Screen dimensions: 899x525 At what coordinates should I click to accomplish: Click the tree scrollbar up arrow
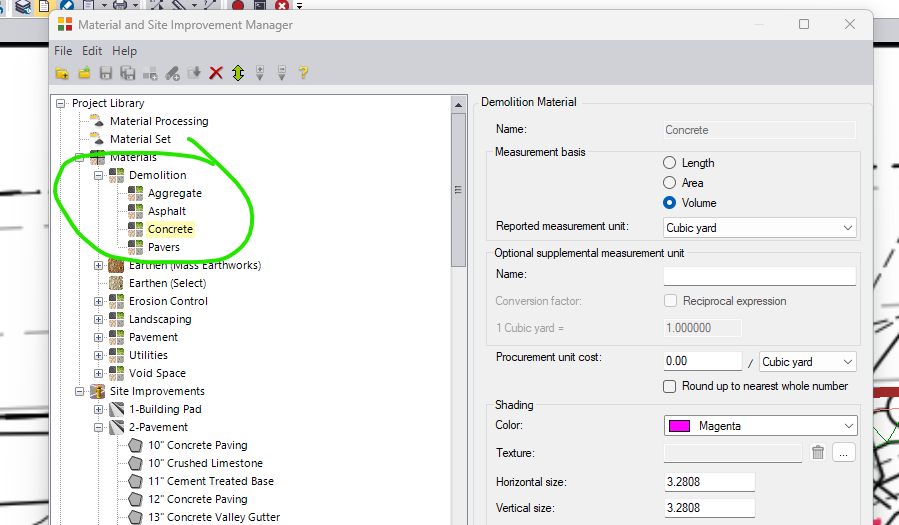click(458, 104)
